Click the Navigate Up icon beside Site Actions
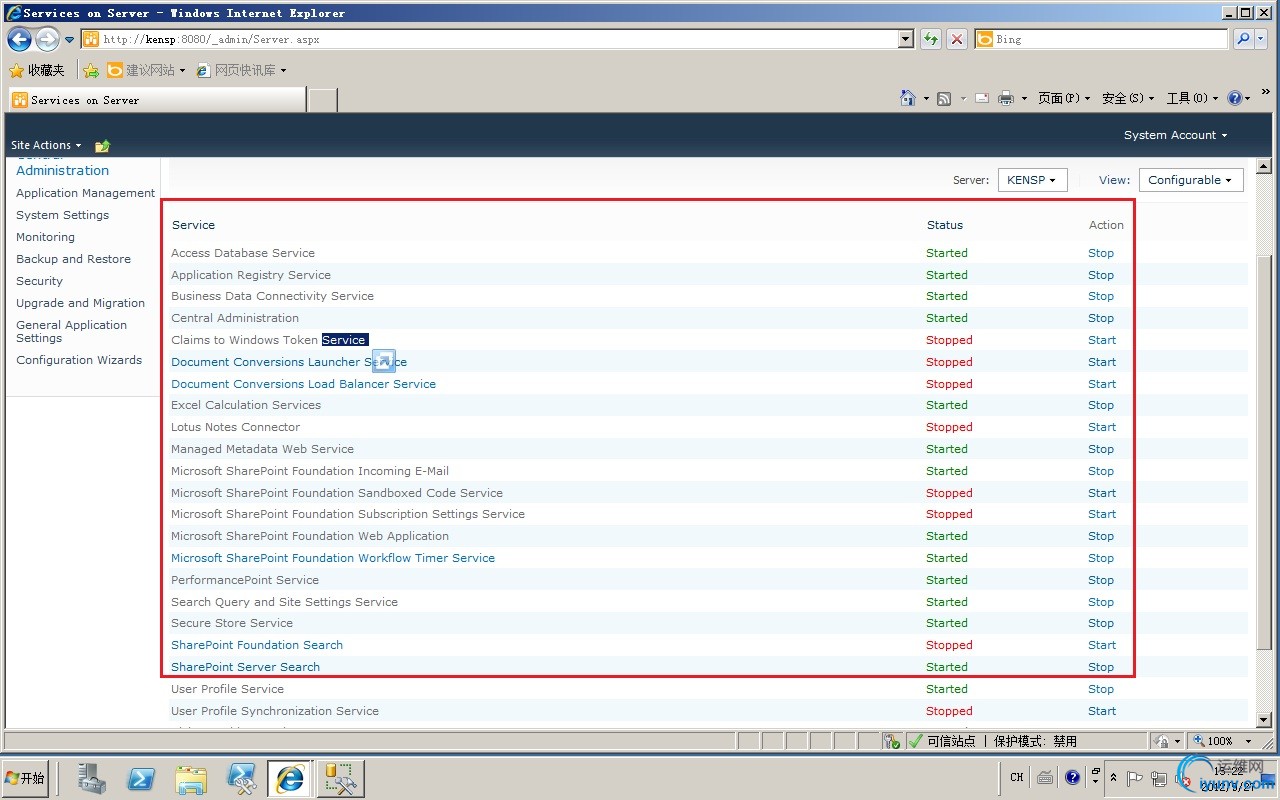Image resolution: width=1280 pixels, height=800 pixels. click(x=102, y=146)
